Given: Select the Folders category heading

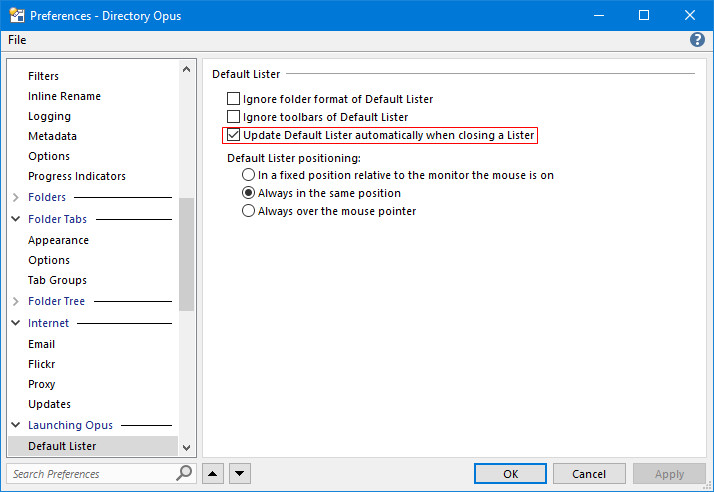Looking at the screenshot, I should coord(47,197).
